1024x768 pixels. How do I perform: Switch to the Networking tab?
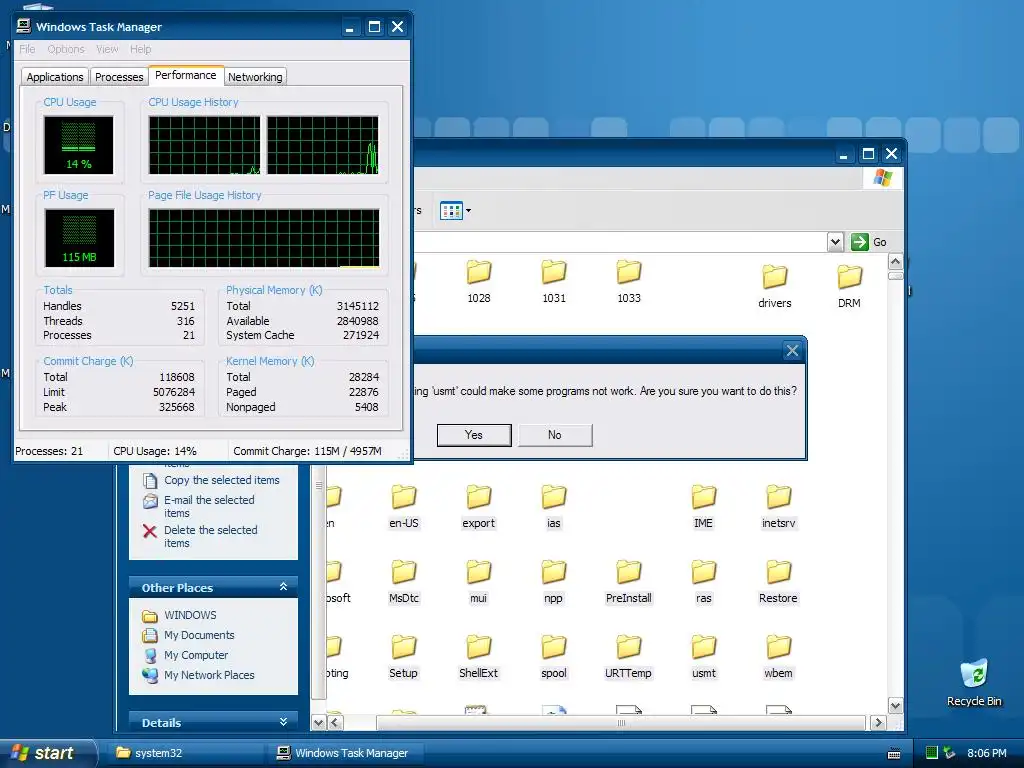[255, 77]
